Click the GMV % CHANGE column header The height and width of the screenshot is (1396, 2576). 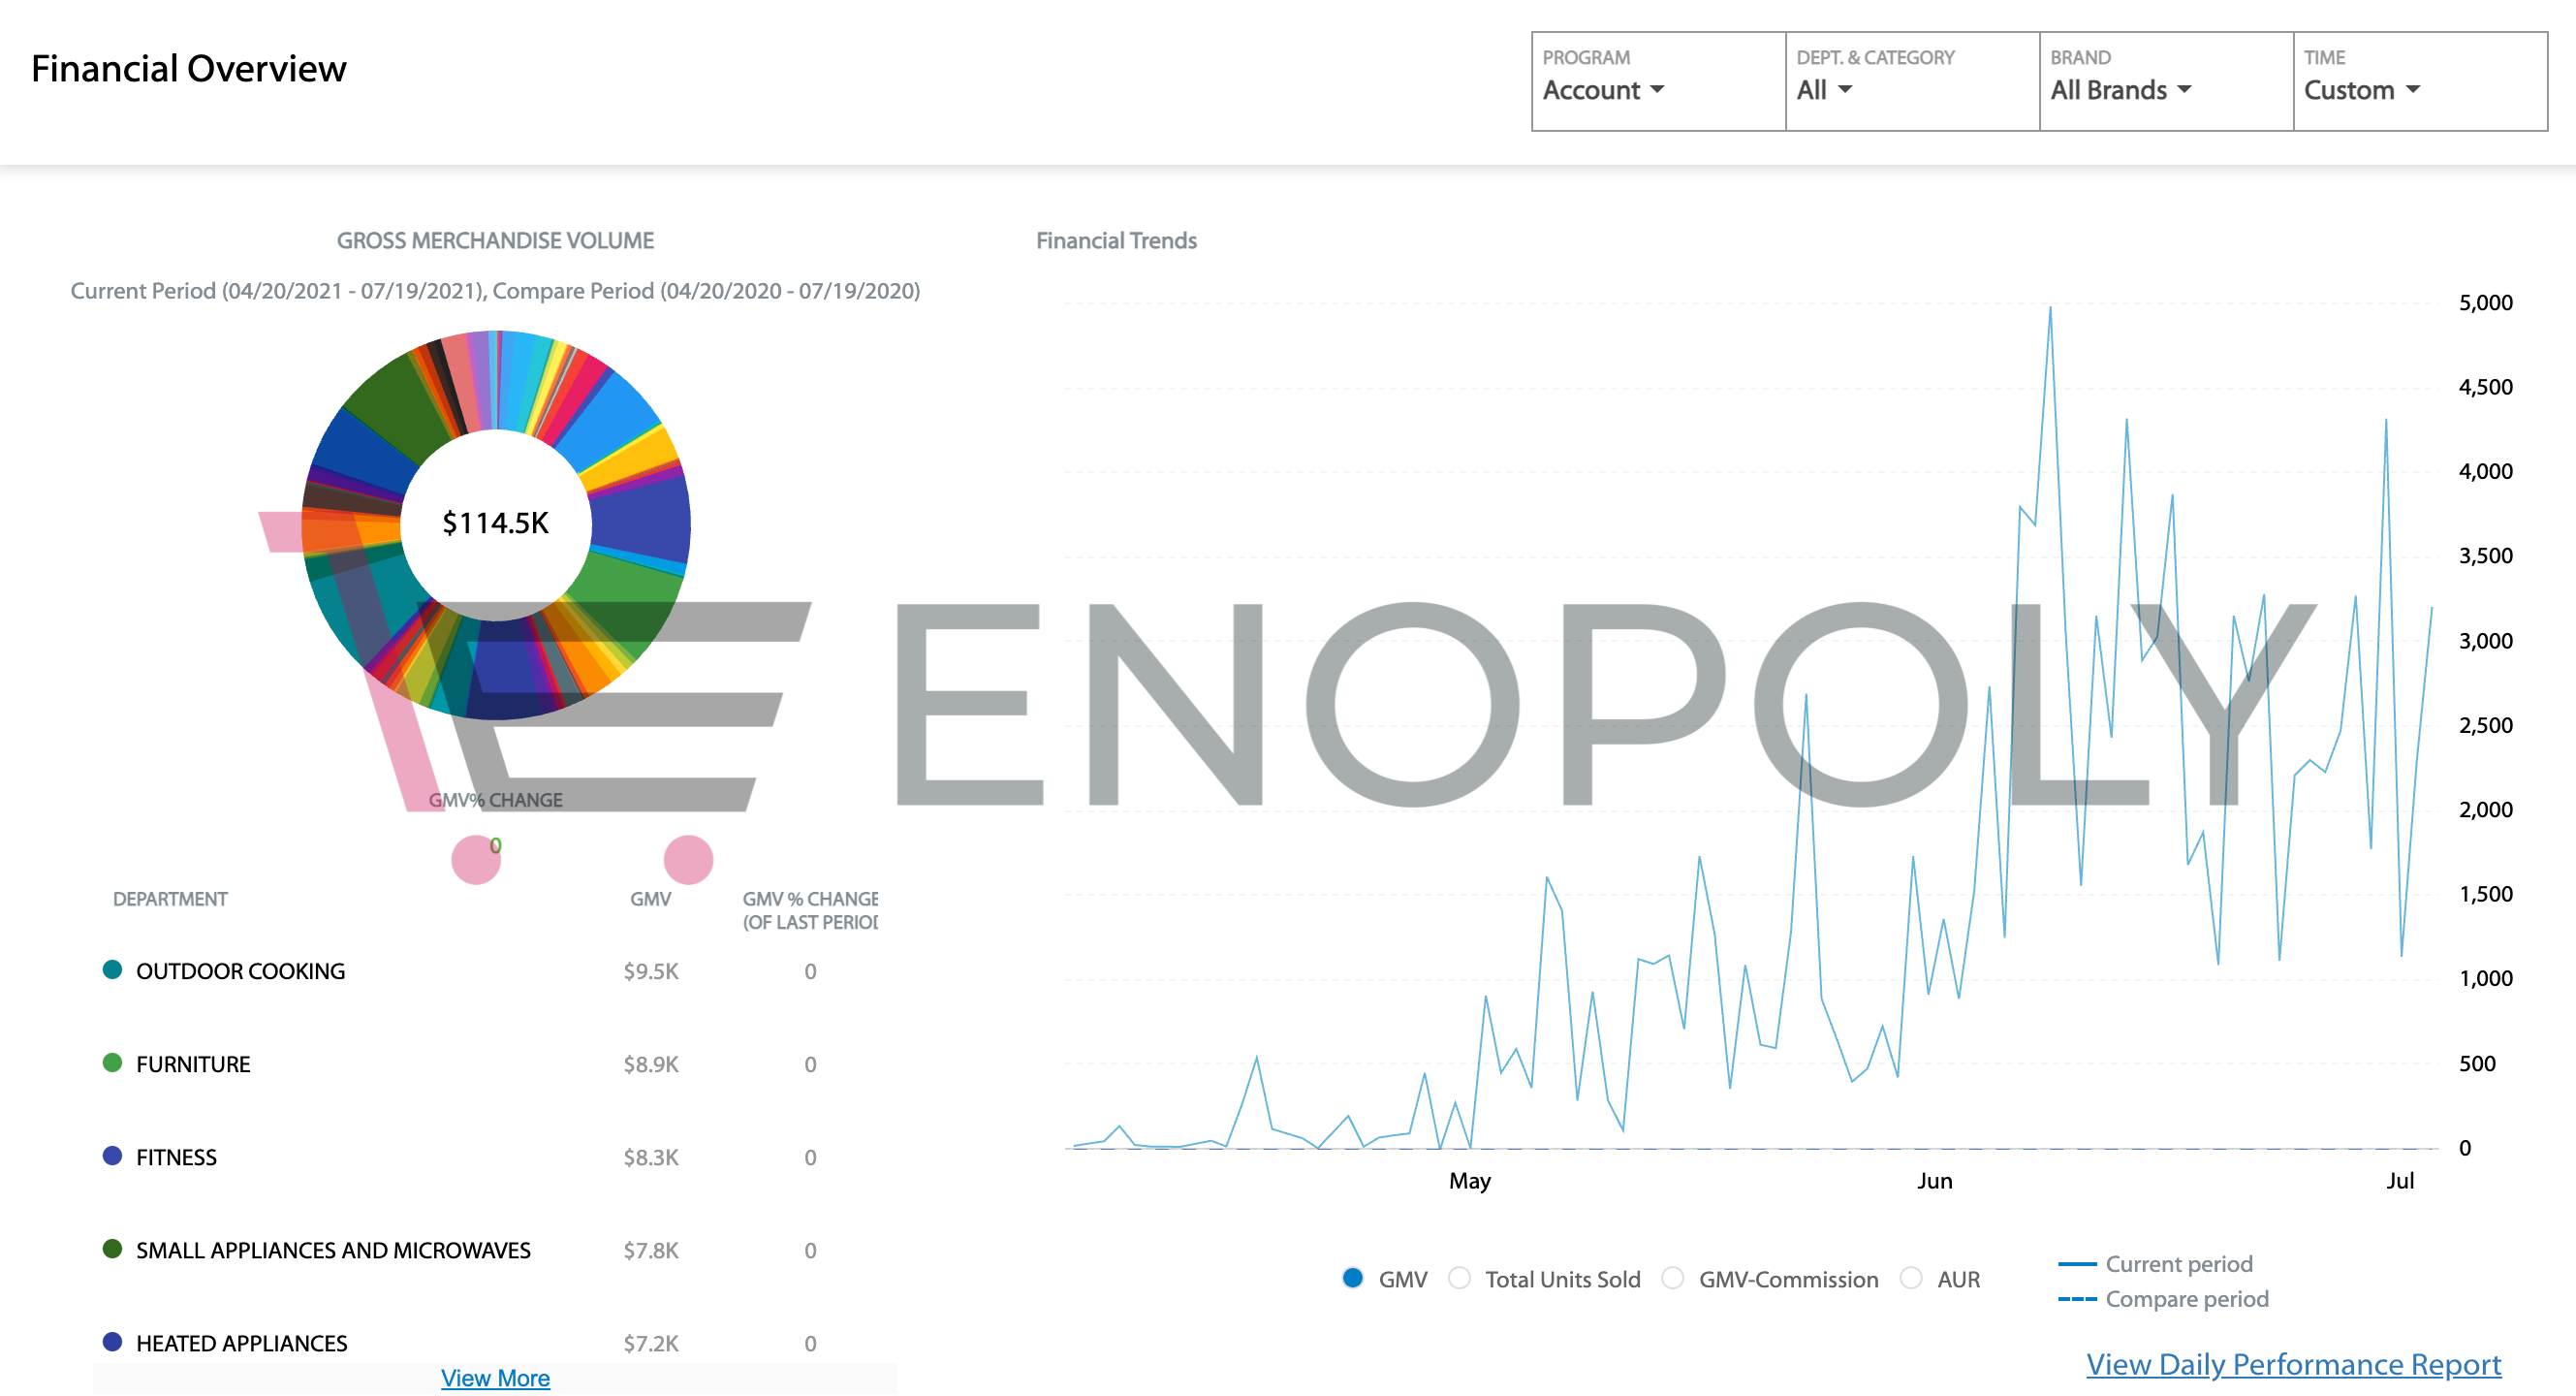(x=810, y=910)
